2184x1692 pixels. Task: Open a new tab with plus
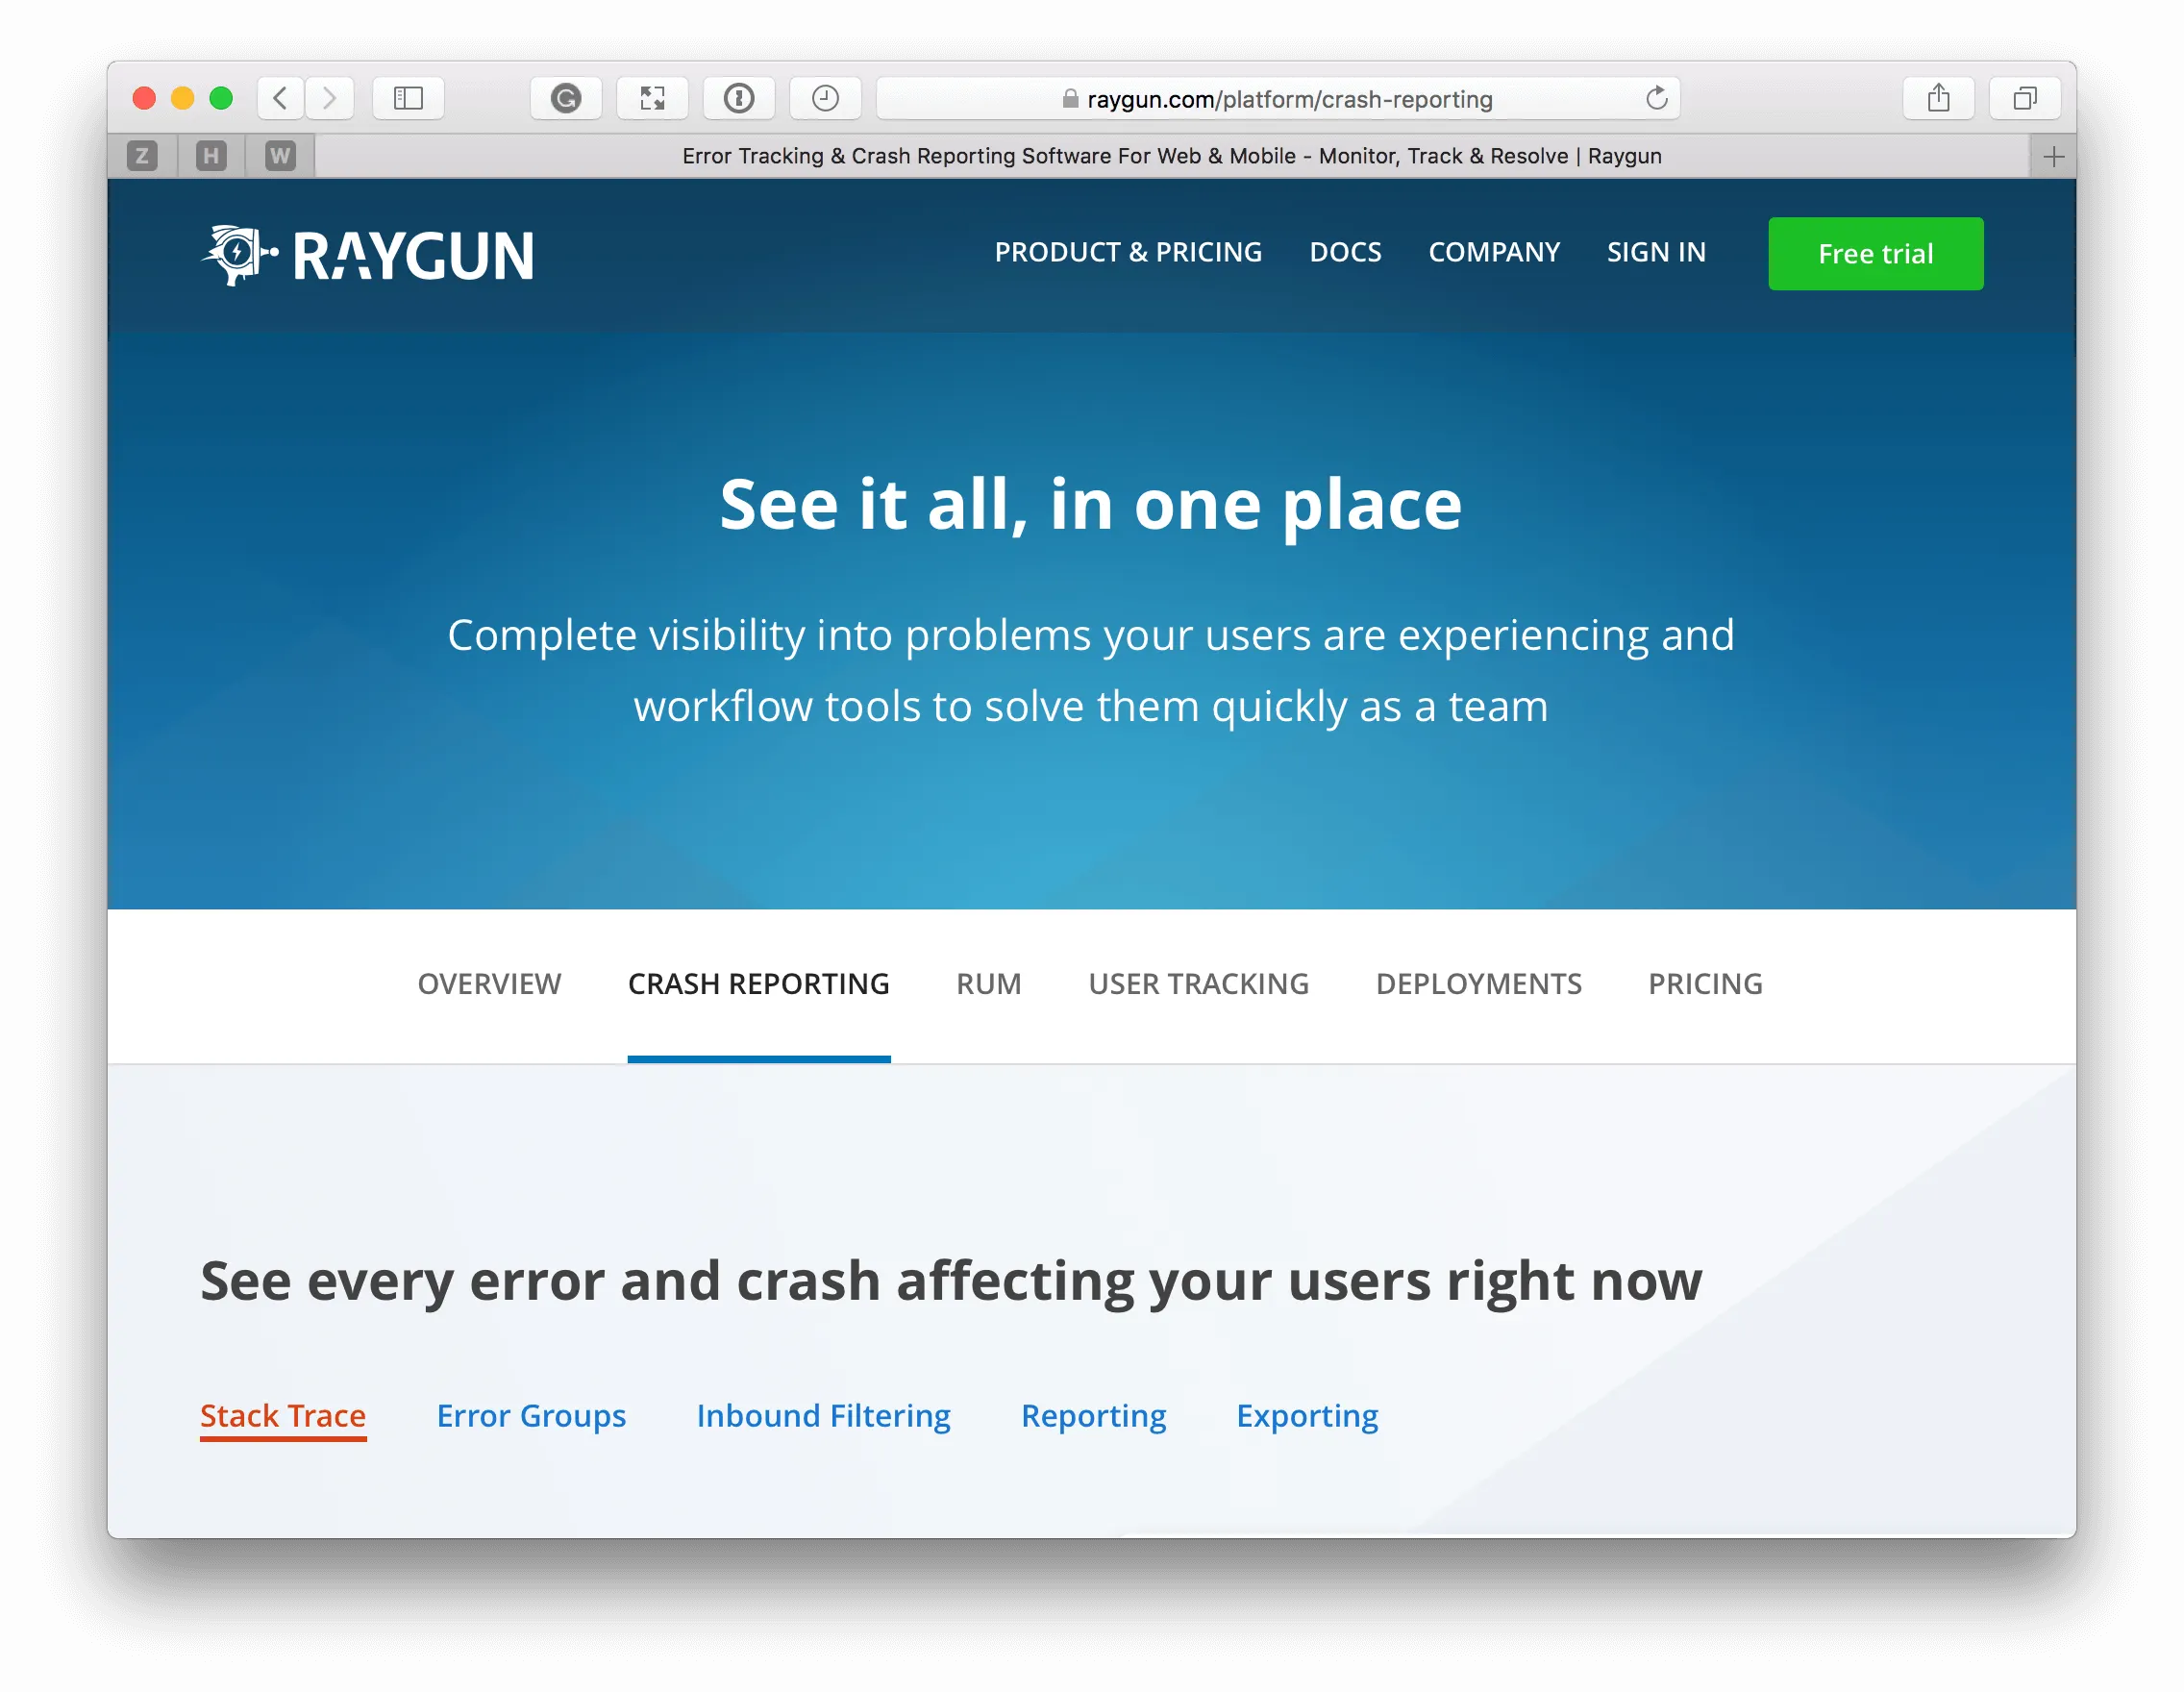point(2053,156)
